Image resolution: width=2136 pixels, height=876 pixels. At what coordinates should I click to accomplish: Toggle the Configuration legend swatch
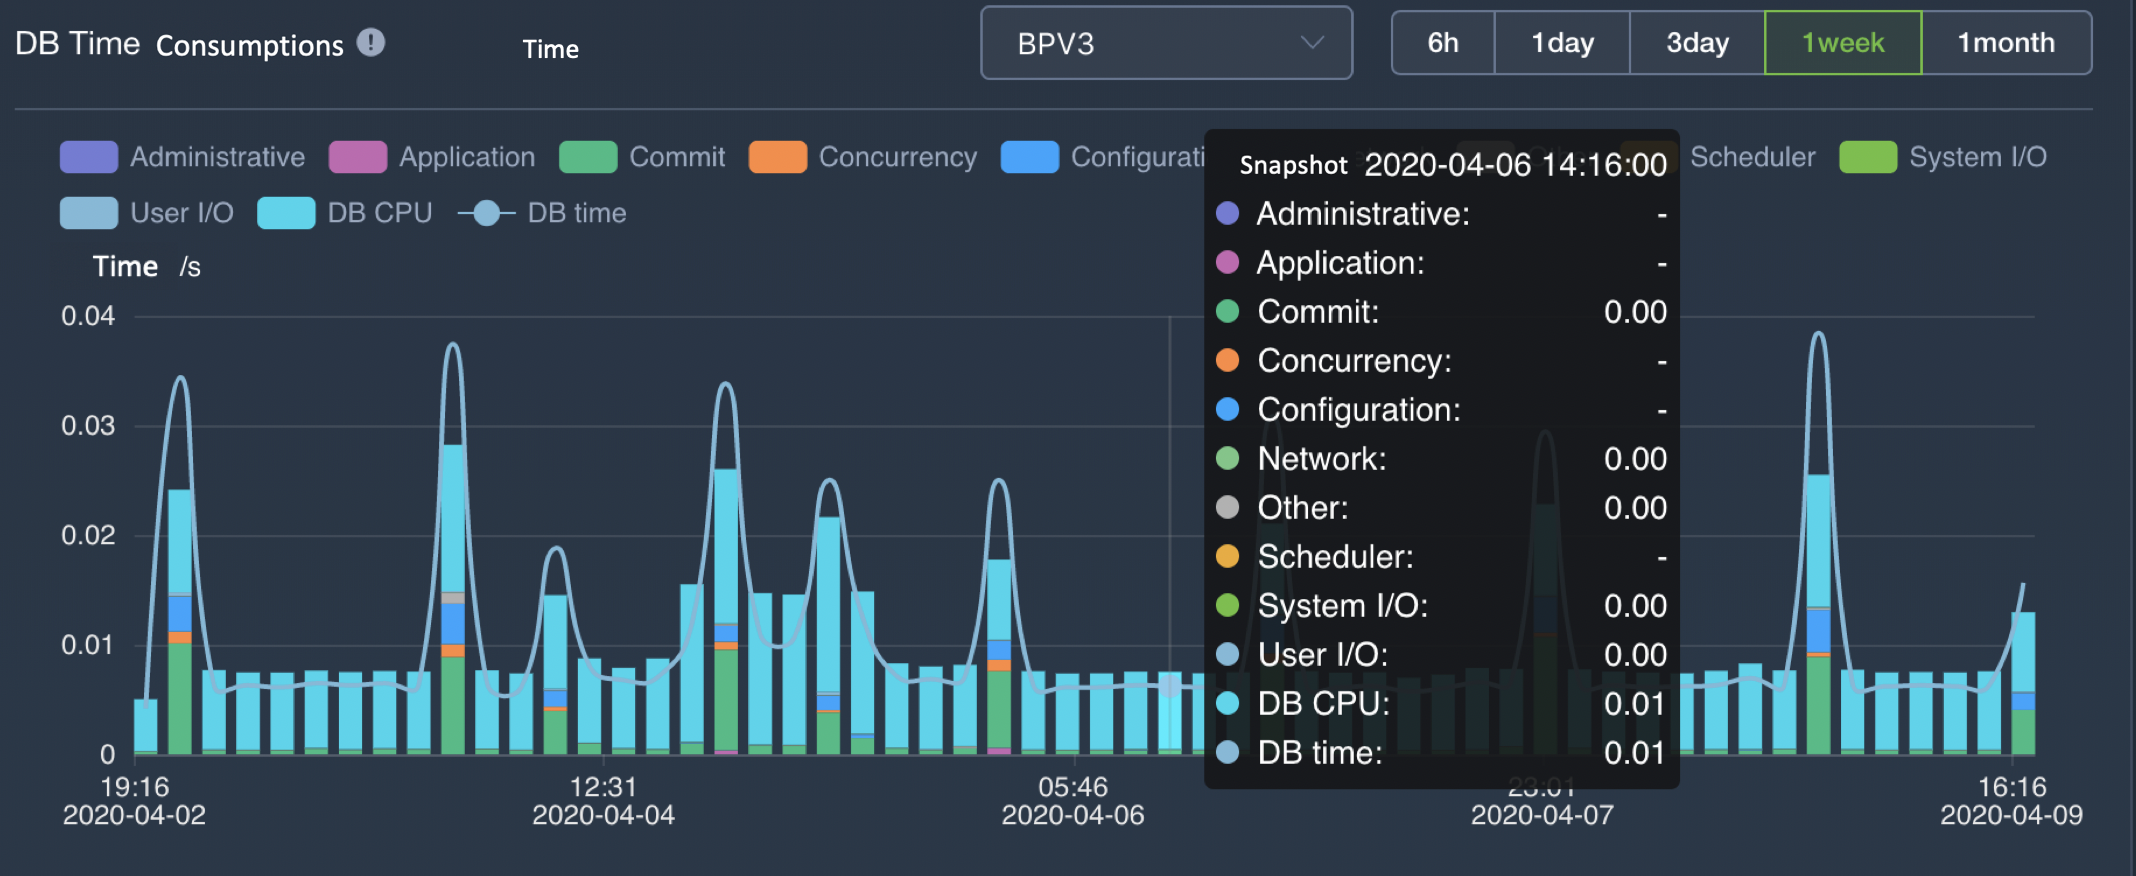click(1029, 157)
